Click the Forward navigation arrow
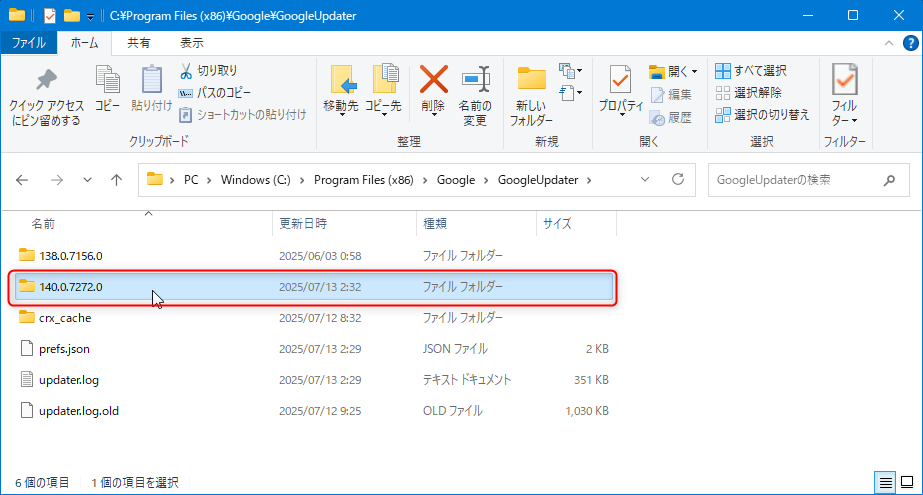The width and height of the screenshot is (923, 495). pyautogui.click(x=57, y=180)
